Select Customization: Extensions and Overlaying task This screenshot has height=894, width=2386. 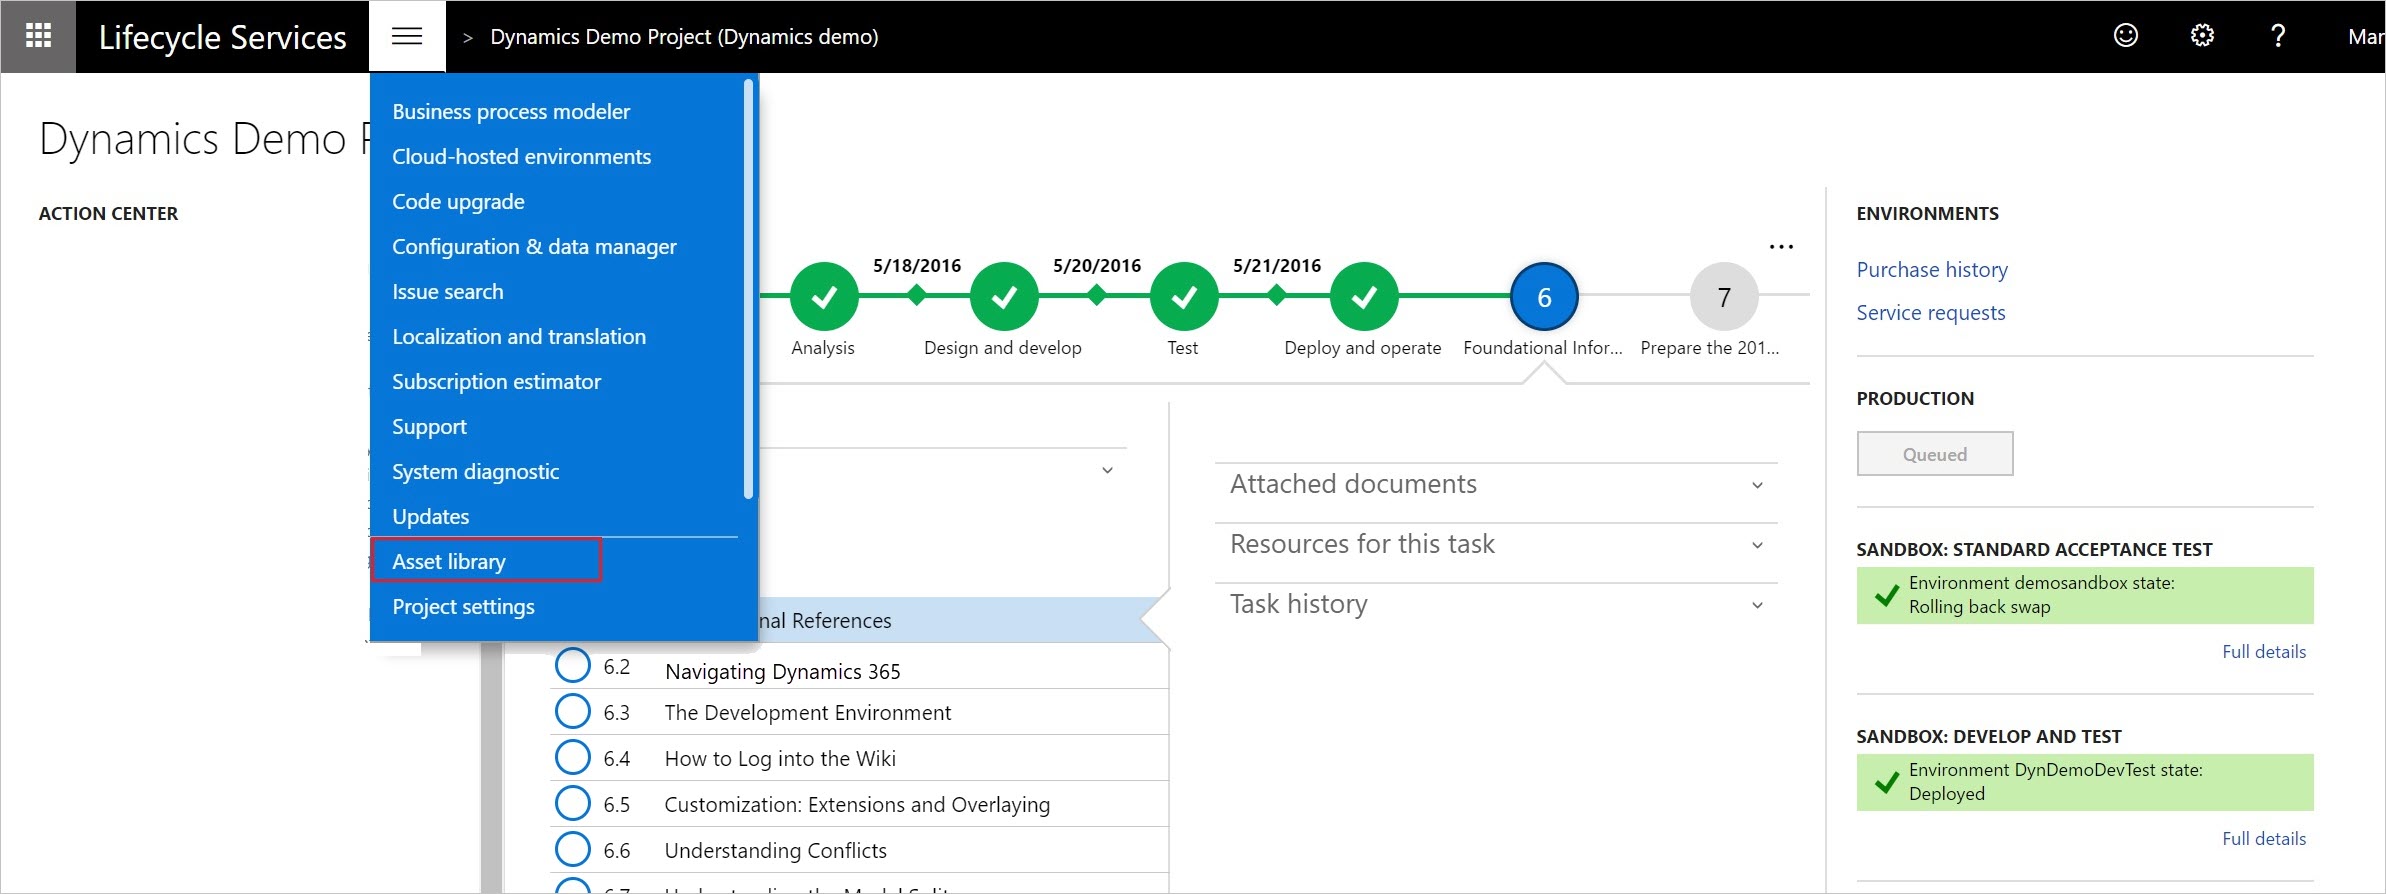click(857, 805)
